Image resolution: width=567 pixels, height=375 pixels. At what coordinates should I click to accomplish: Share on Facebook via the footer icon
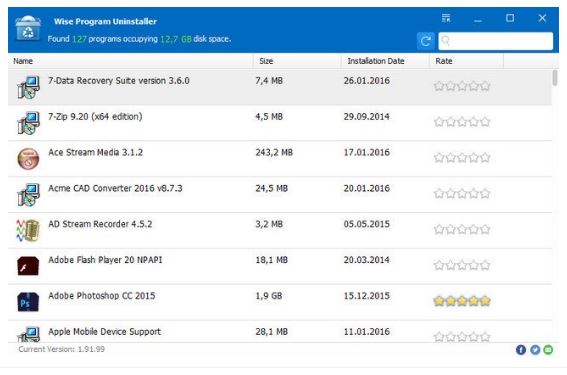[521, 350]
